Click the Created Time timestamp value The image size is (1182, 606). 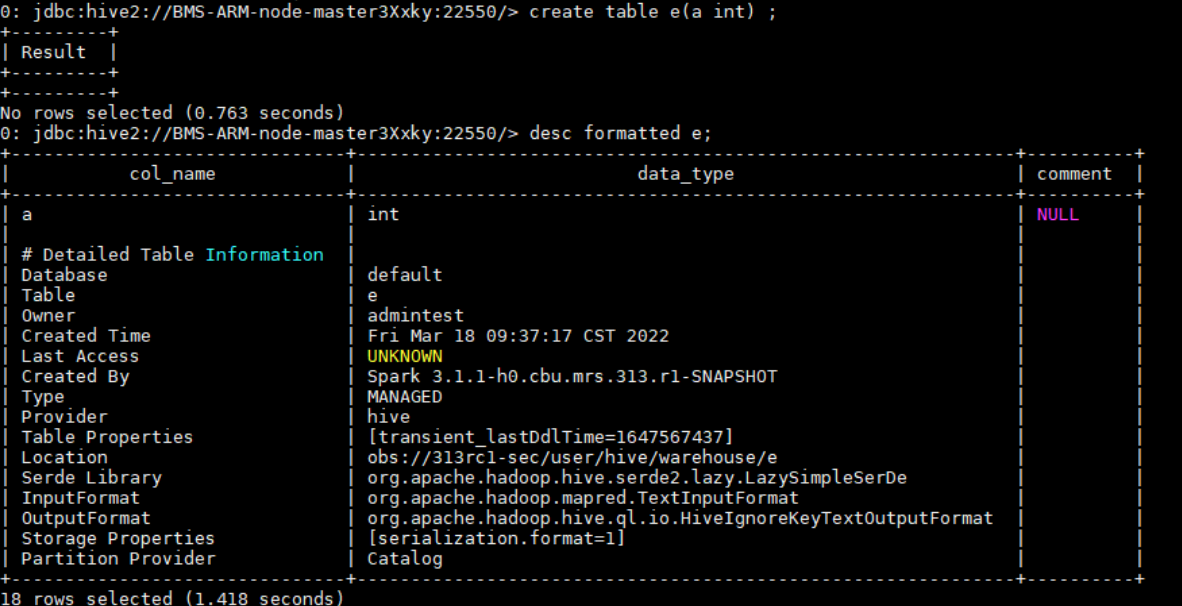click(518, 335)
